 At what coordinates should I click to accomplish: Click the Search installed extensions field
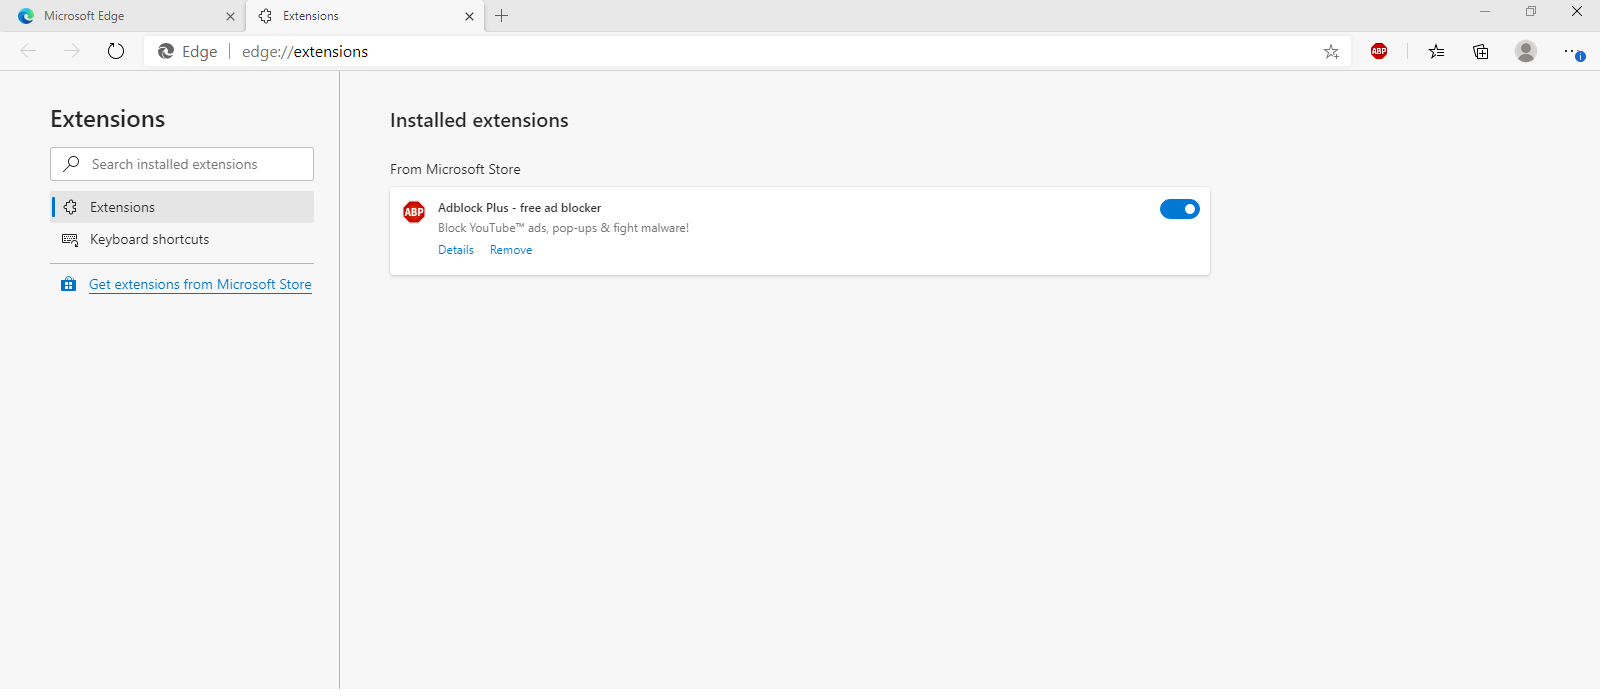pos(190,164)
